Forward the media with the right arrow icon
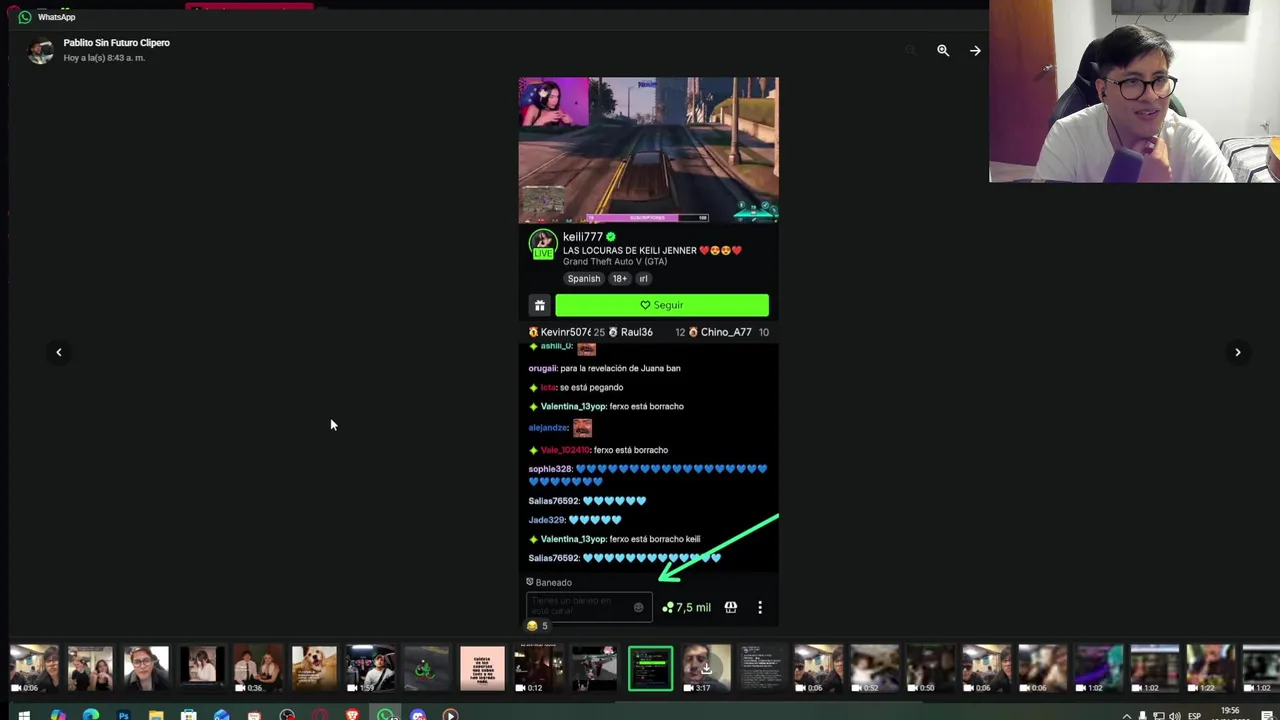1280x720 pixels. pyautogui.click(x=975, y=50)
